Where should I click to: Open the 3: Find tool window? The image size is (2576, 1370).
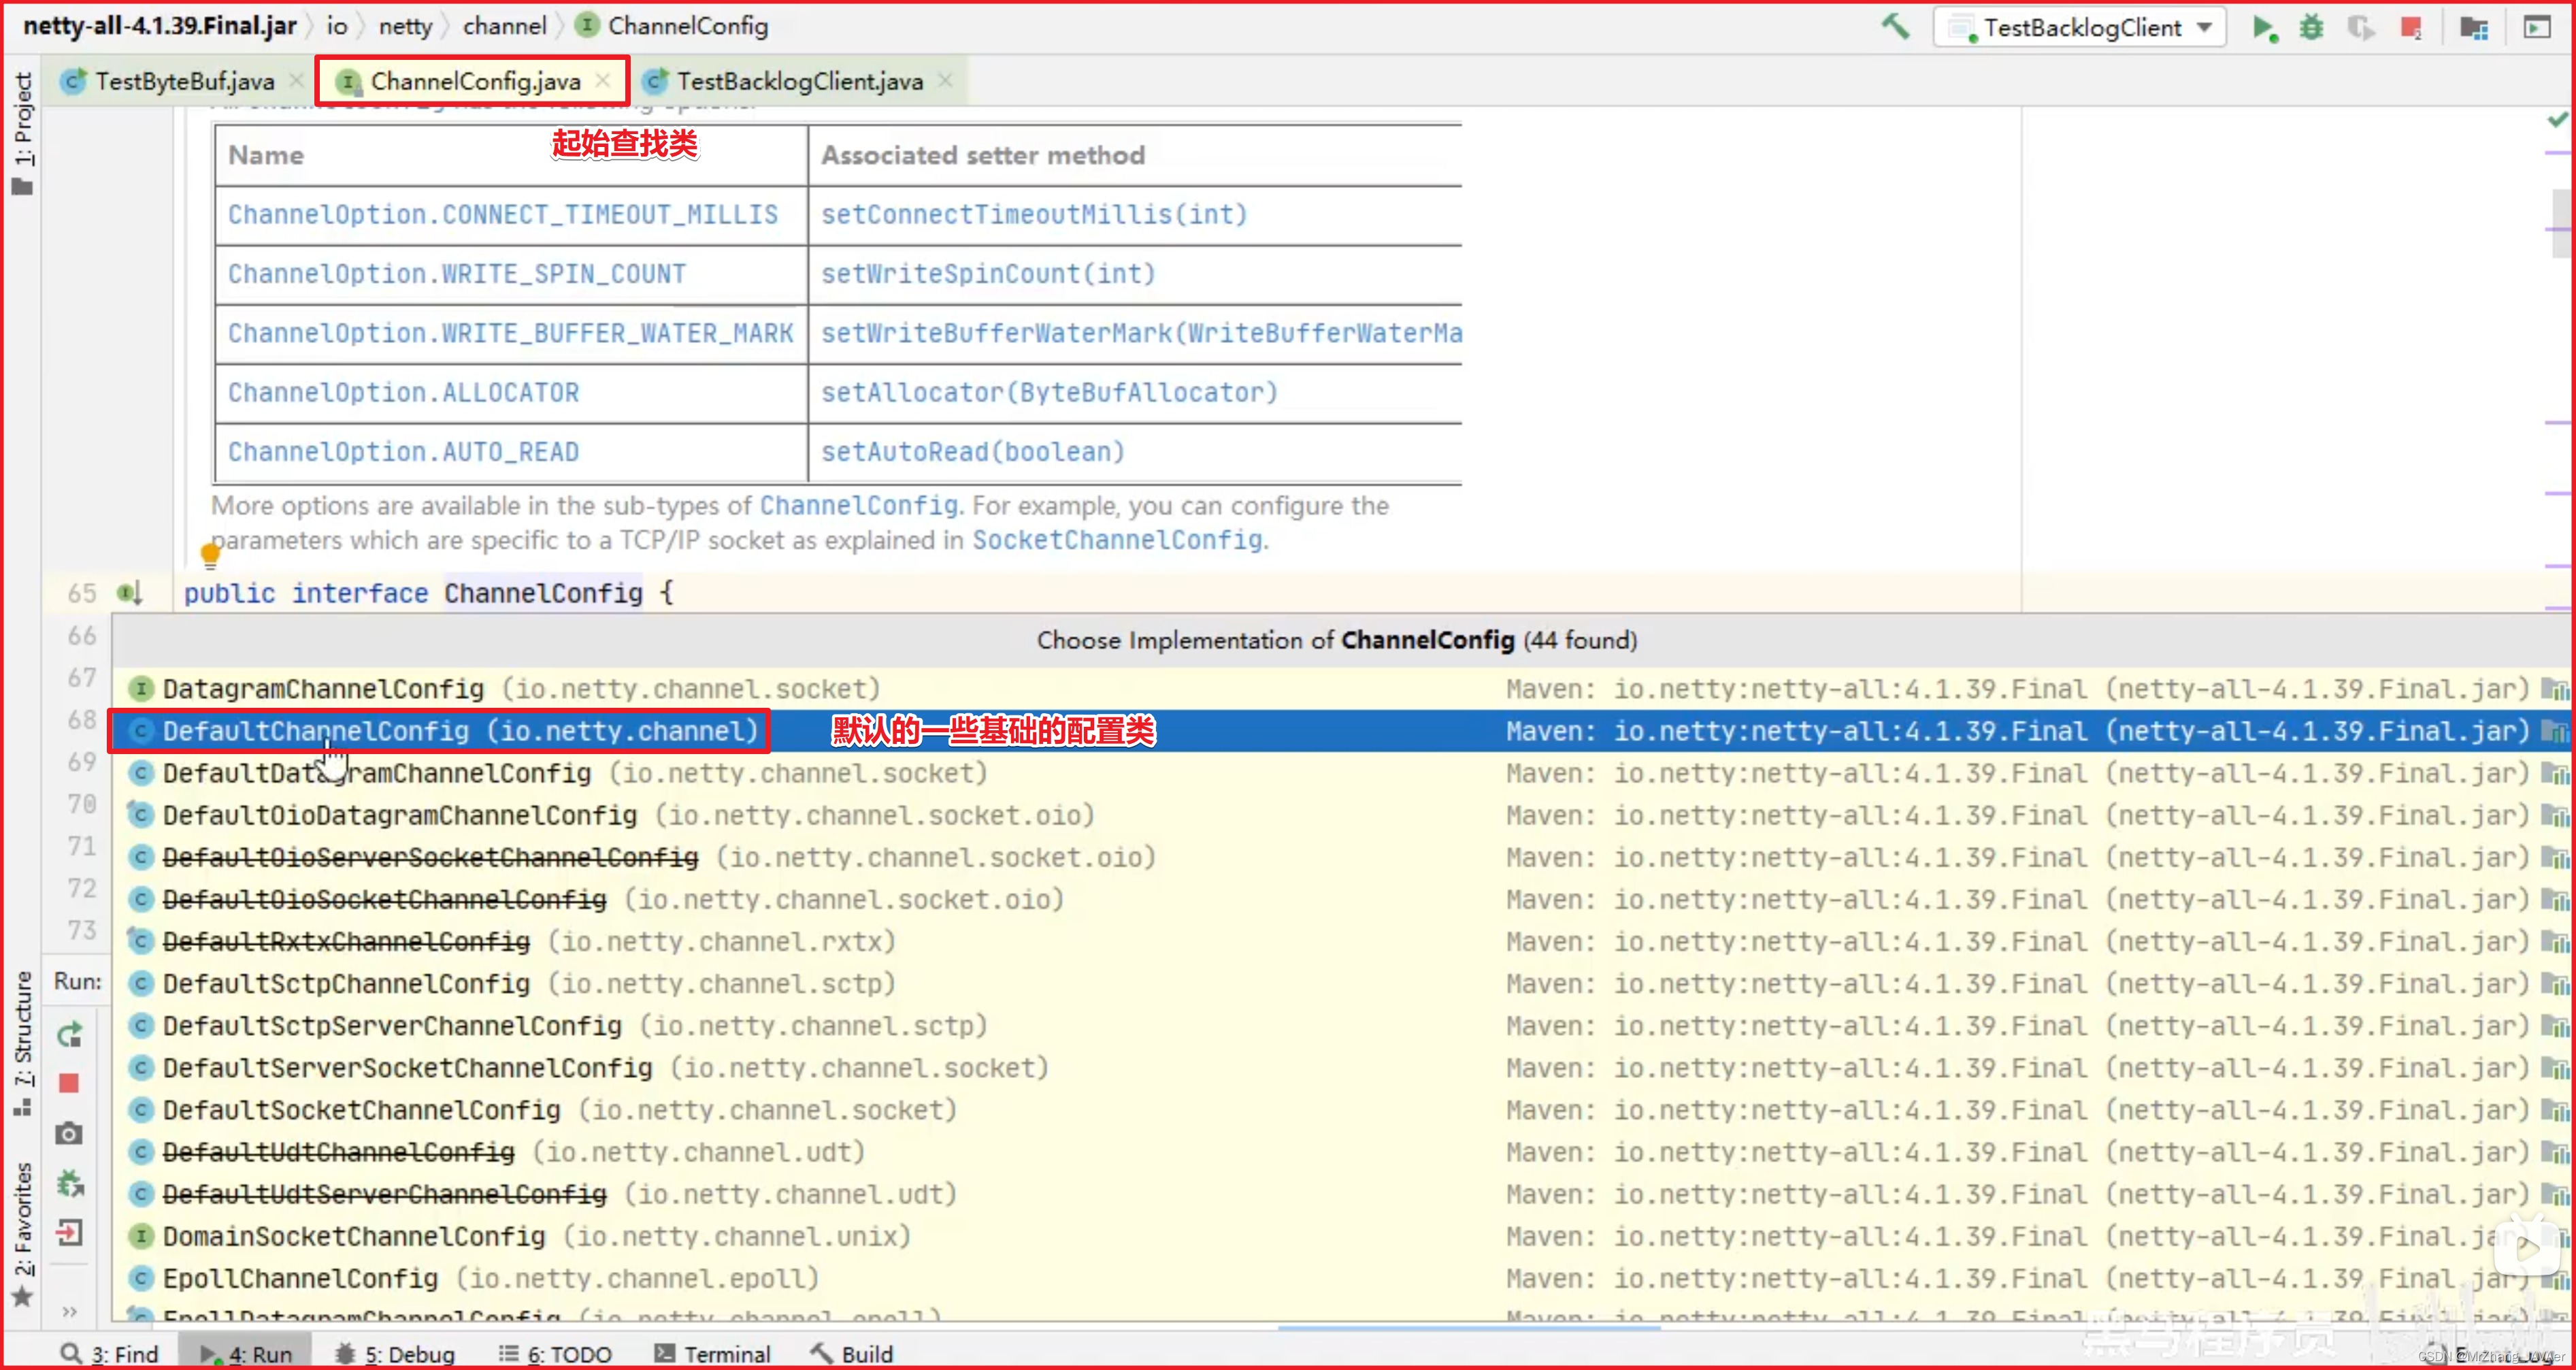click(109, 1353)
